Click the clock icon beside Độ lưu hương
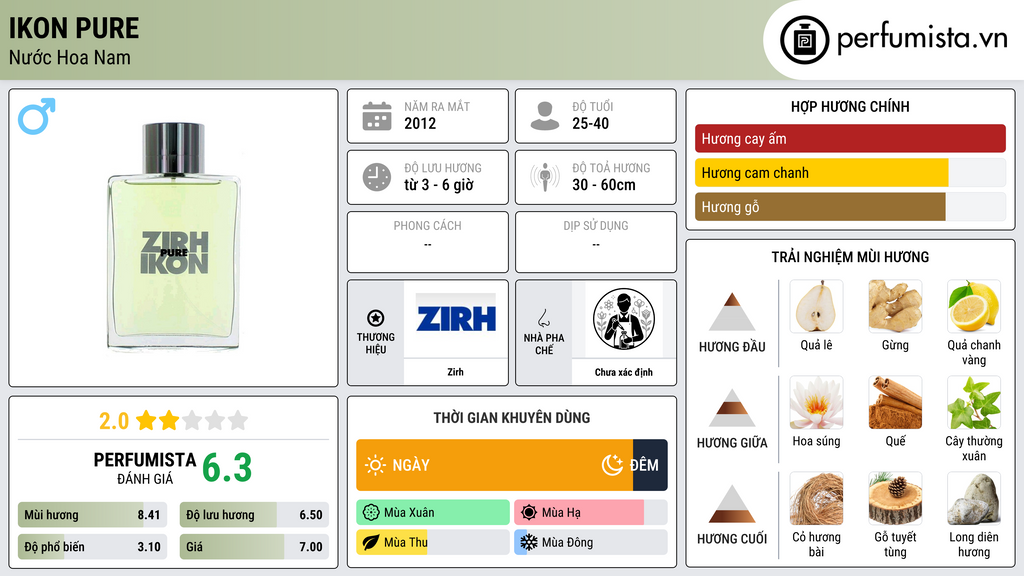1024x576 pixels. tap(377, 177)
